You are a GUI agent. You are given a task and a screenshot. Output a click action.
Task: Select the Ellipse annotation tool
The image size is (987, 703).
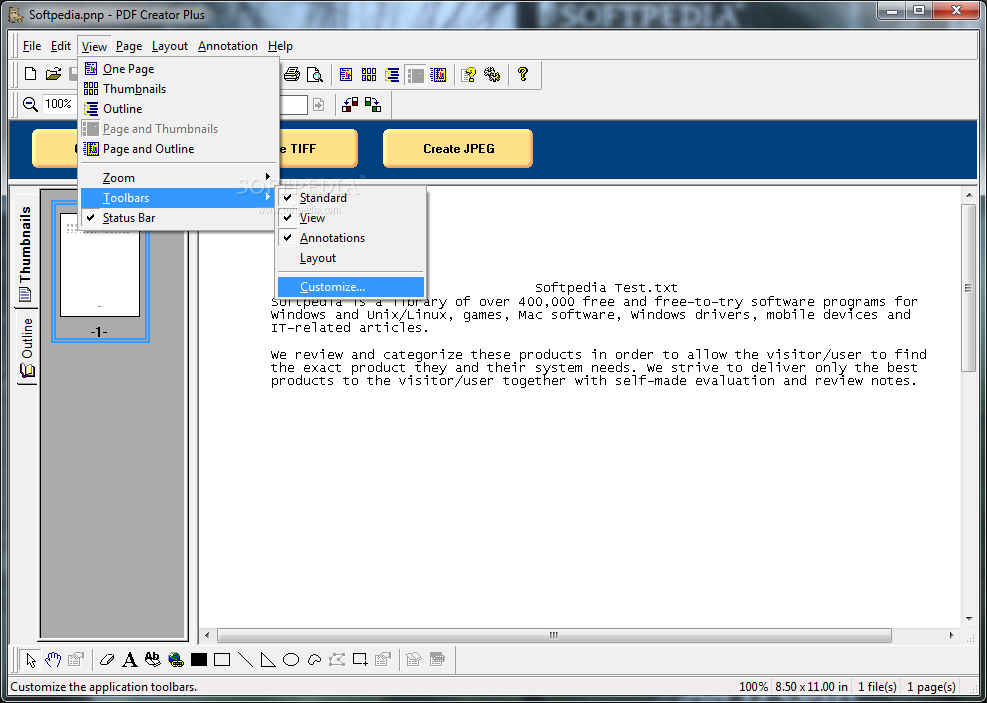(x=291, y=660)
